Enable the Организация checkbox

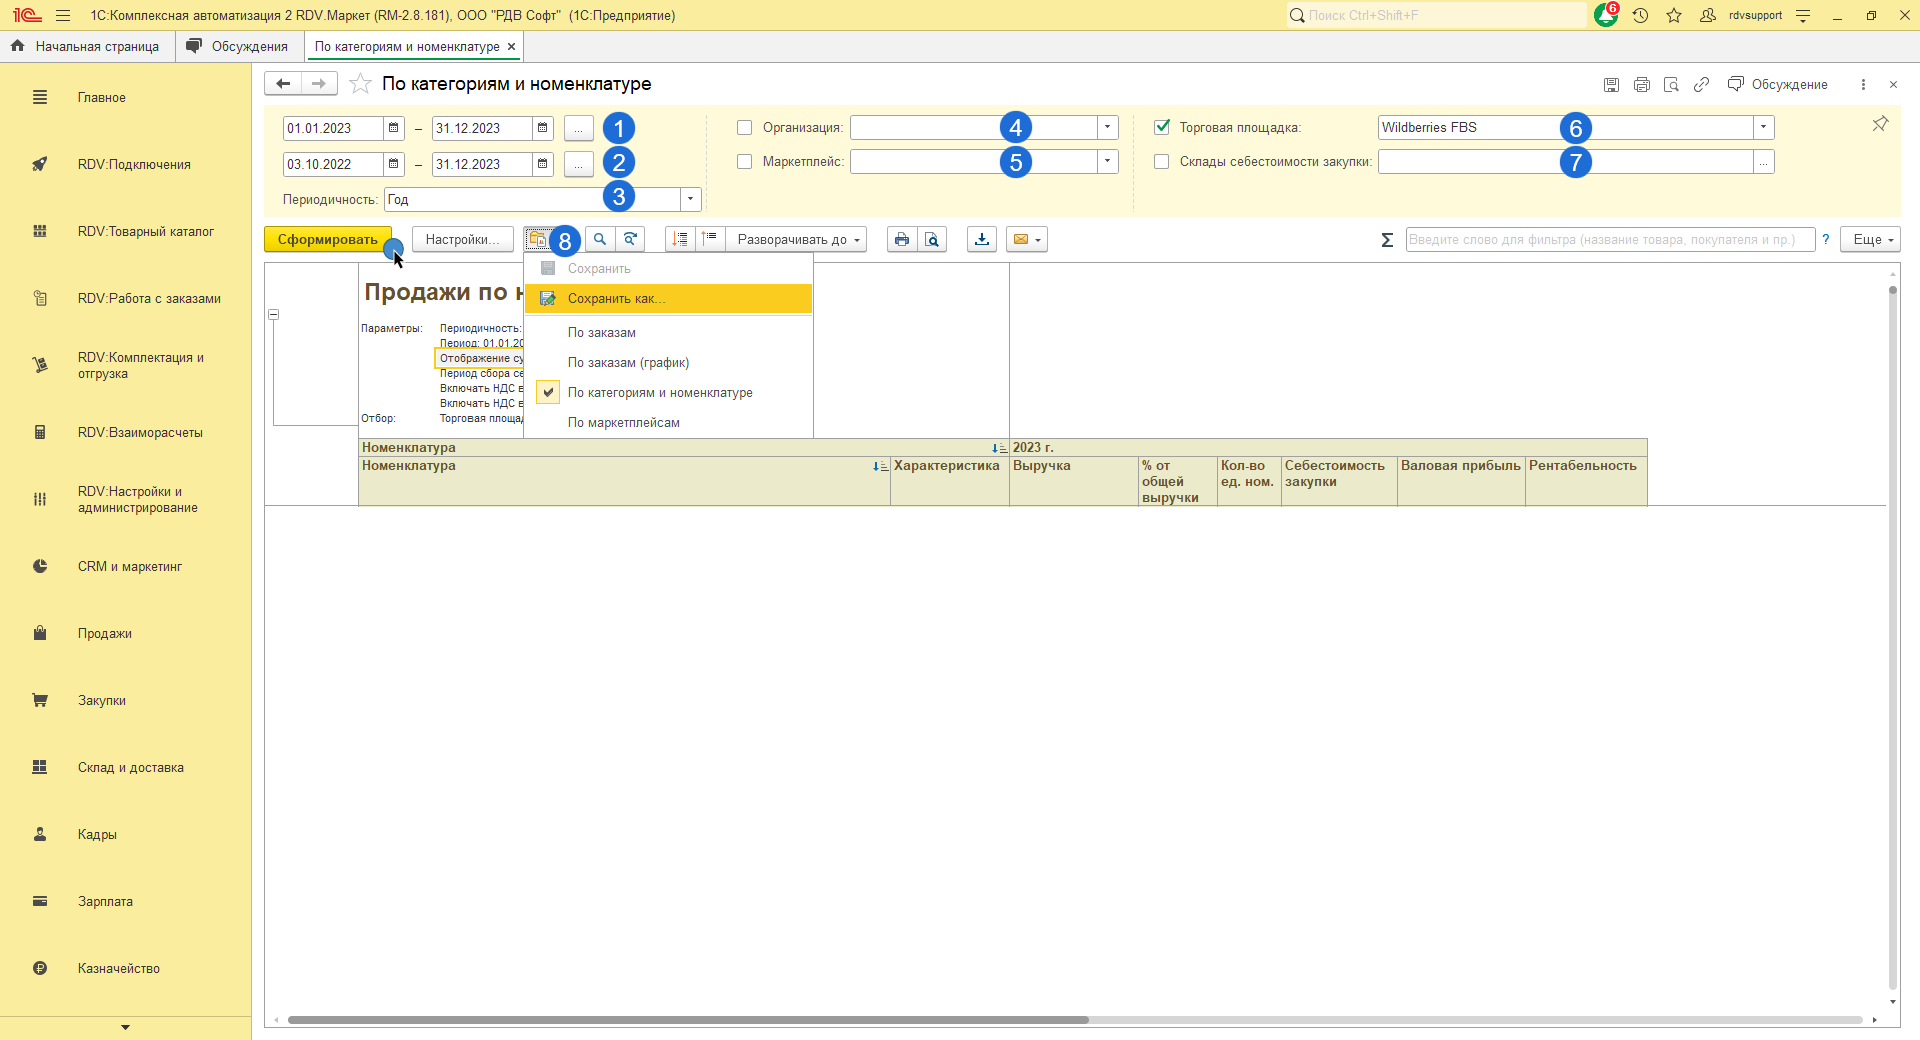coord(744,128)
